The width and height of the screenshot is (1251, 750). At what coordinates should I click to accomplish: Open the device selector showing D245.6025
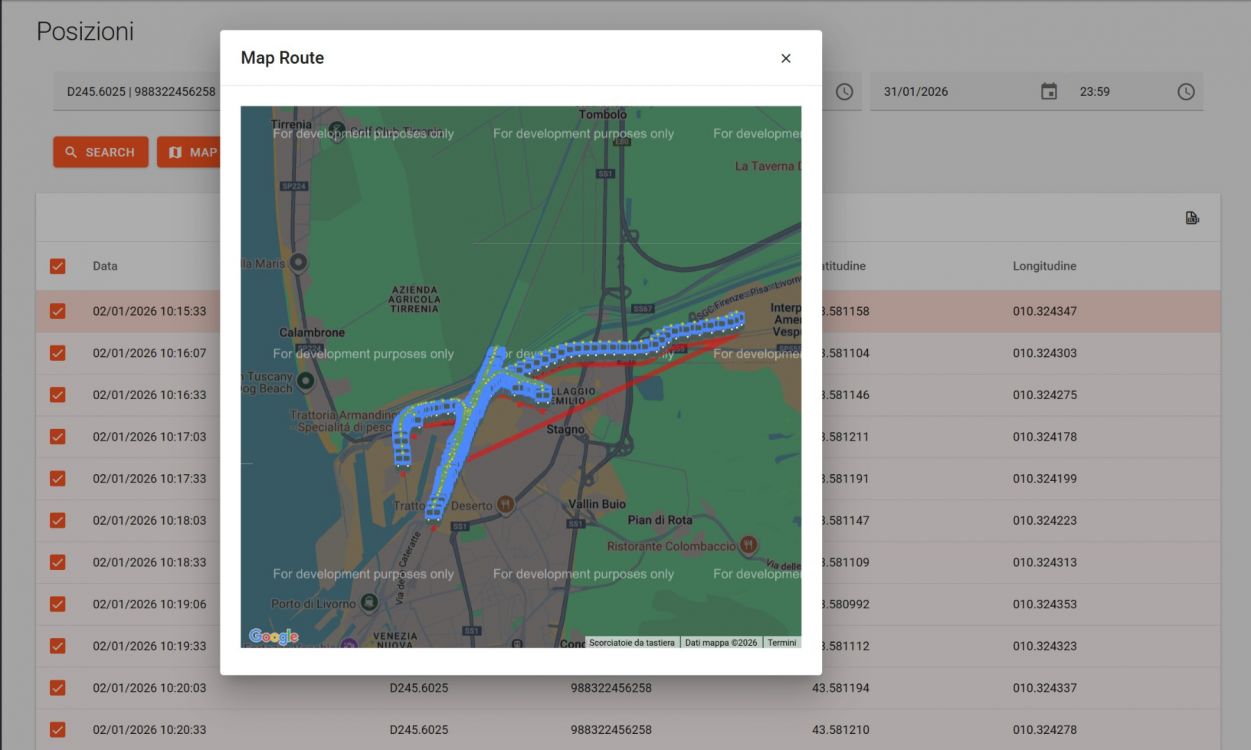click(x=140, y=92)
